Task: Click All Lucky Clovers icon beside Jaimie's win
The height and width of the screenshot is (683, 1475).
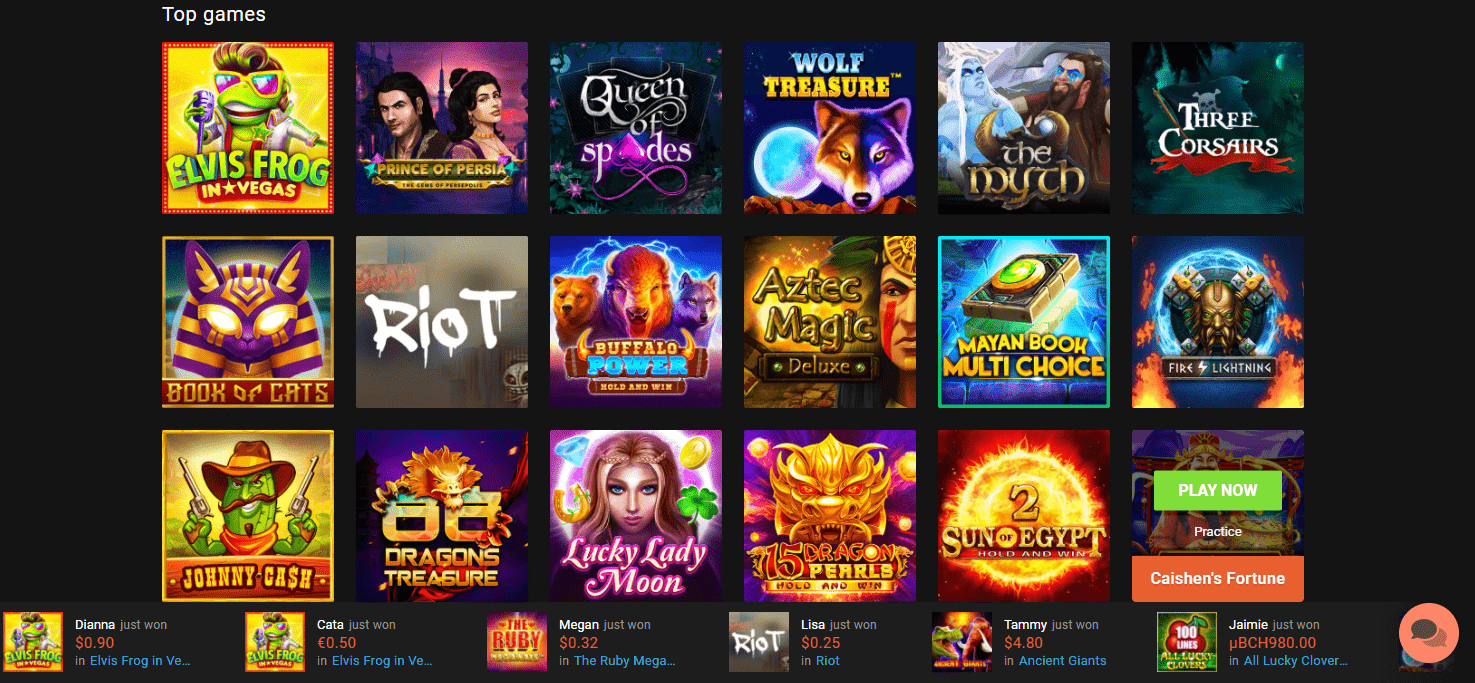Action: click(x=1187, y=642)
